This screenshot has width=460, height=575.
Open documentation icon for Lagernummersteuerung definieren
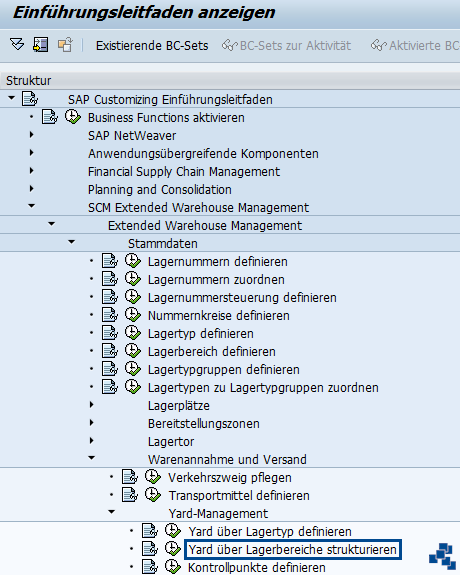point(110,297)
